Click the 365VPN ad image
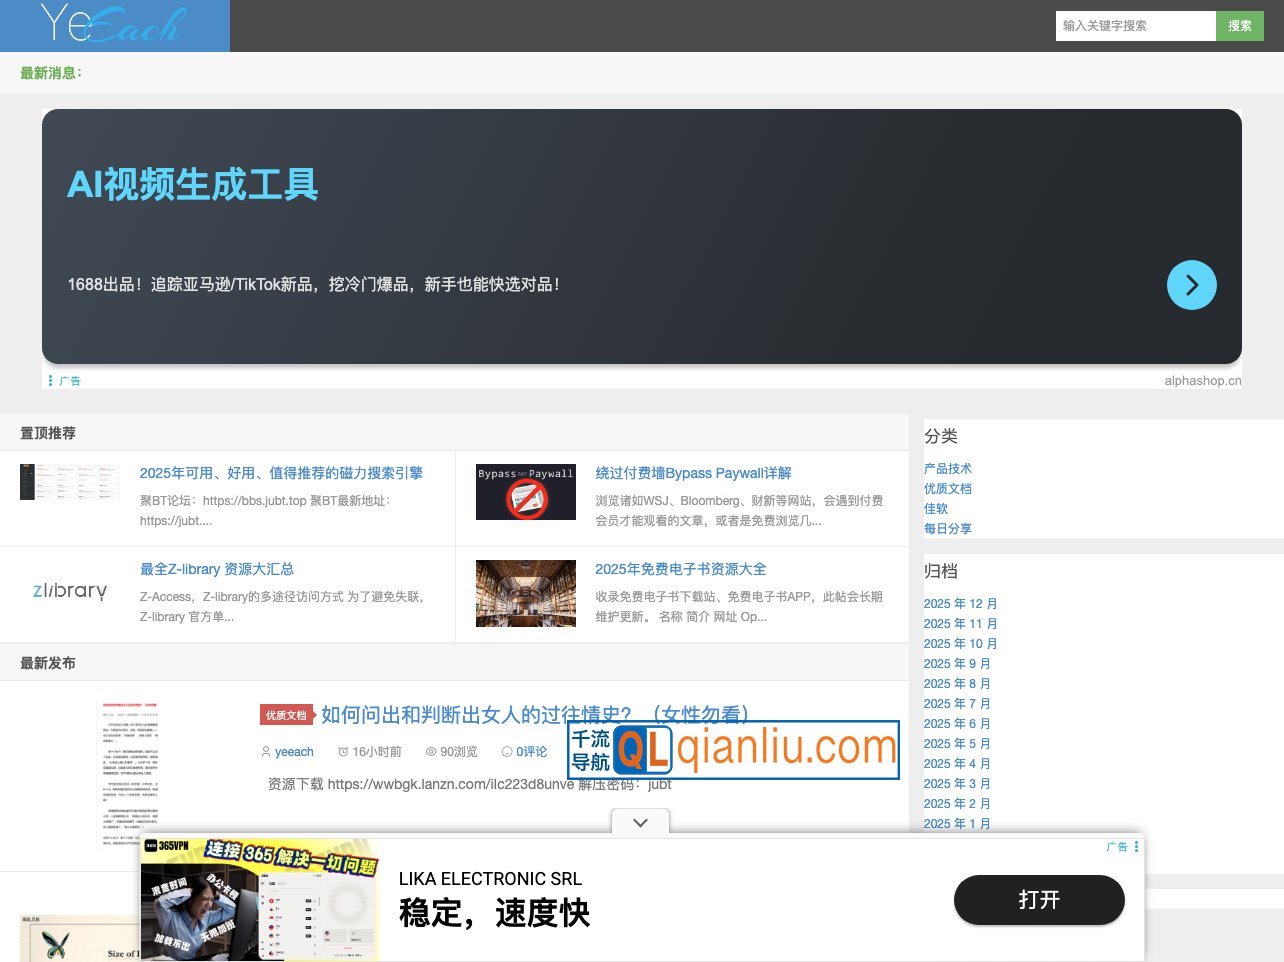The image size is (1284, 962). click(259, 900)
